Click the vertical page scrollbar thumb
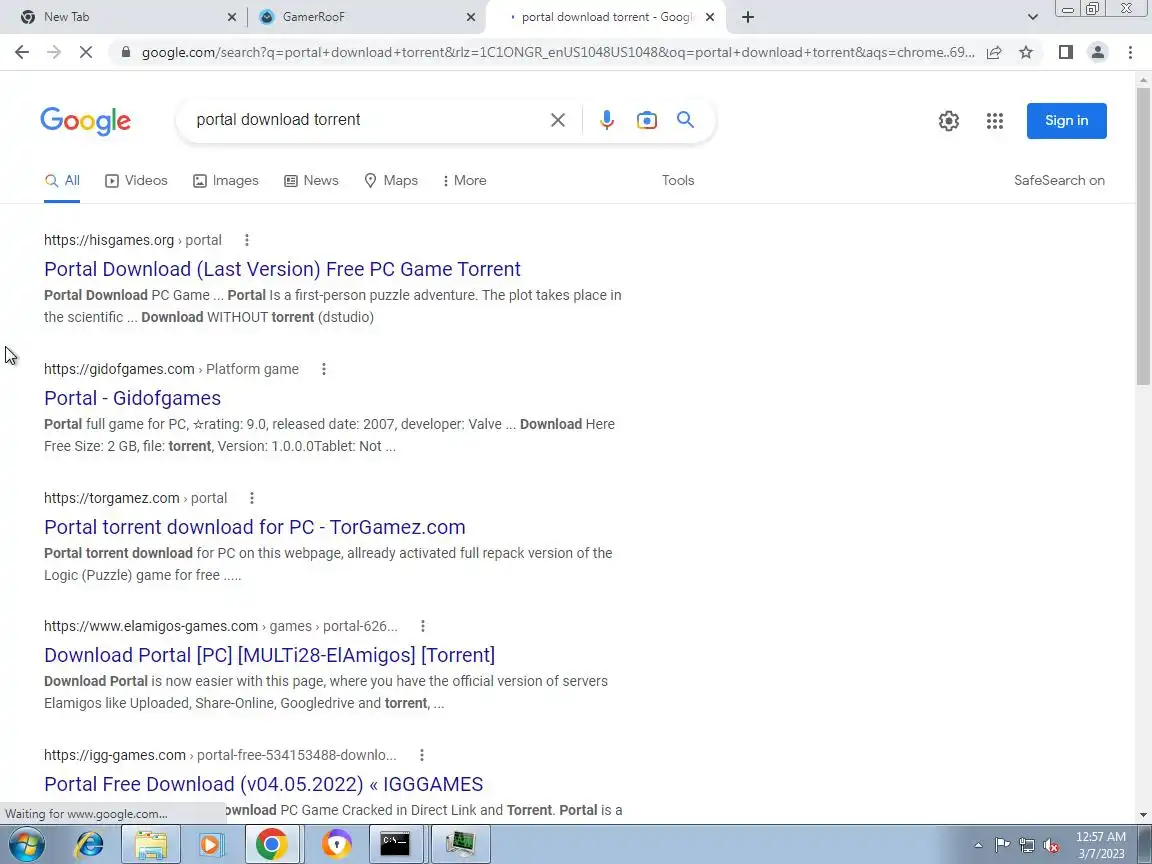 tap(1143, 235)
